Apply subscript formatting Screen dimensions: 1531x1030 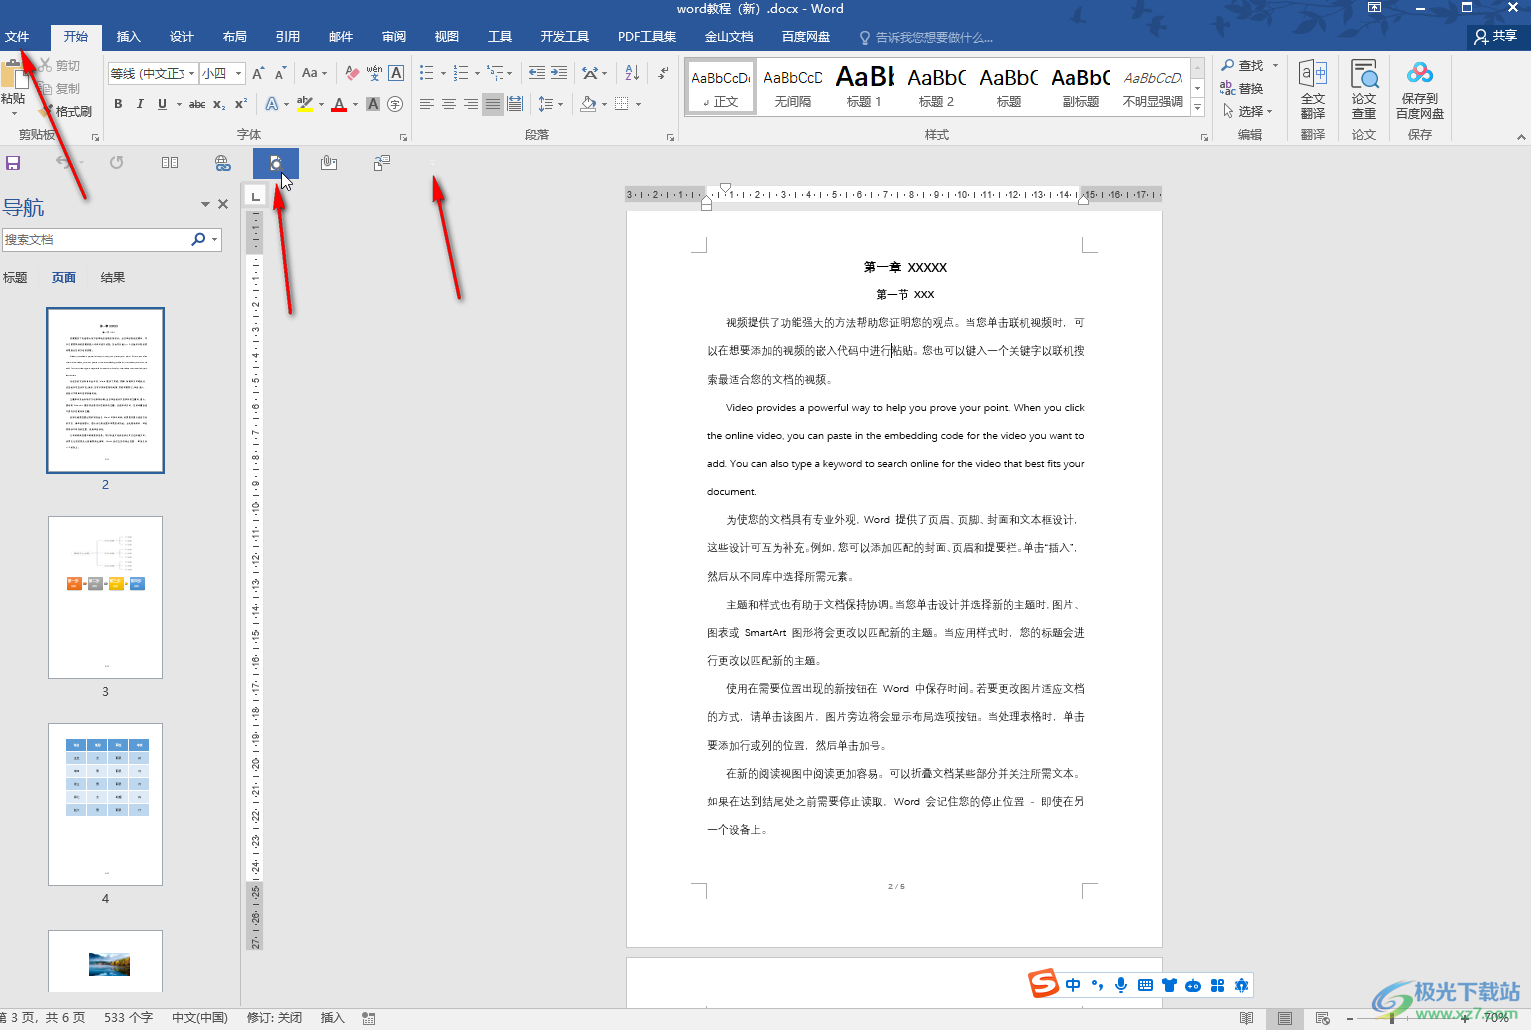(219, 104)
